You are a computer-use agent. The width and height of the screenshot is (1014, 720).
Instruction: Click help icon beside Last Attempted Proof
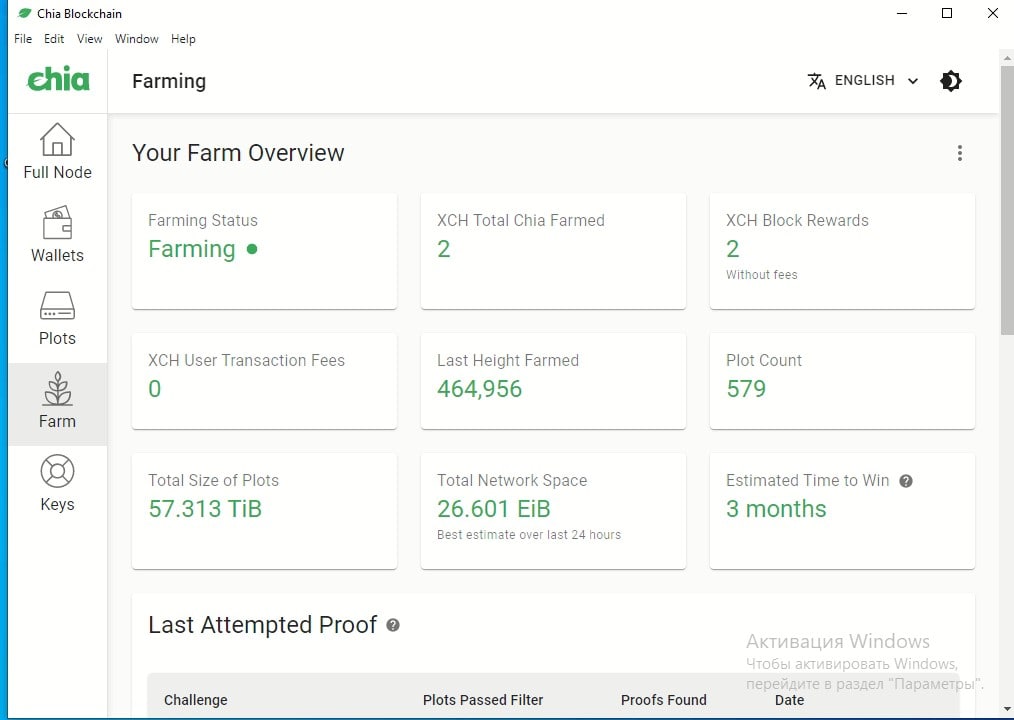pos(393,625)
